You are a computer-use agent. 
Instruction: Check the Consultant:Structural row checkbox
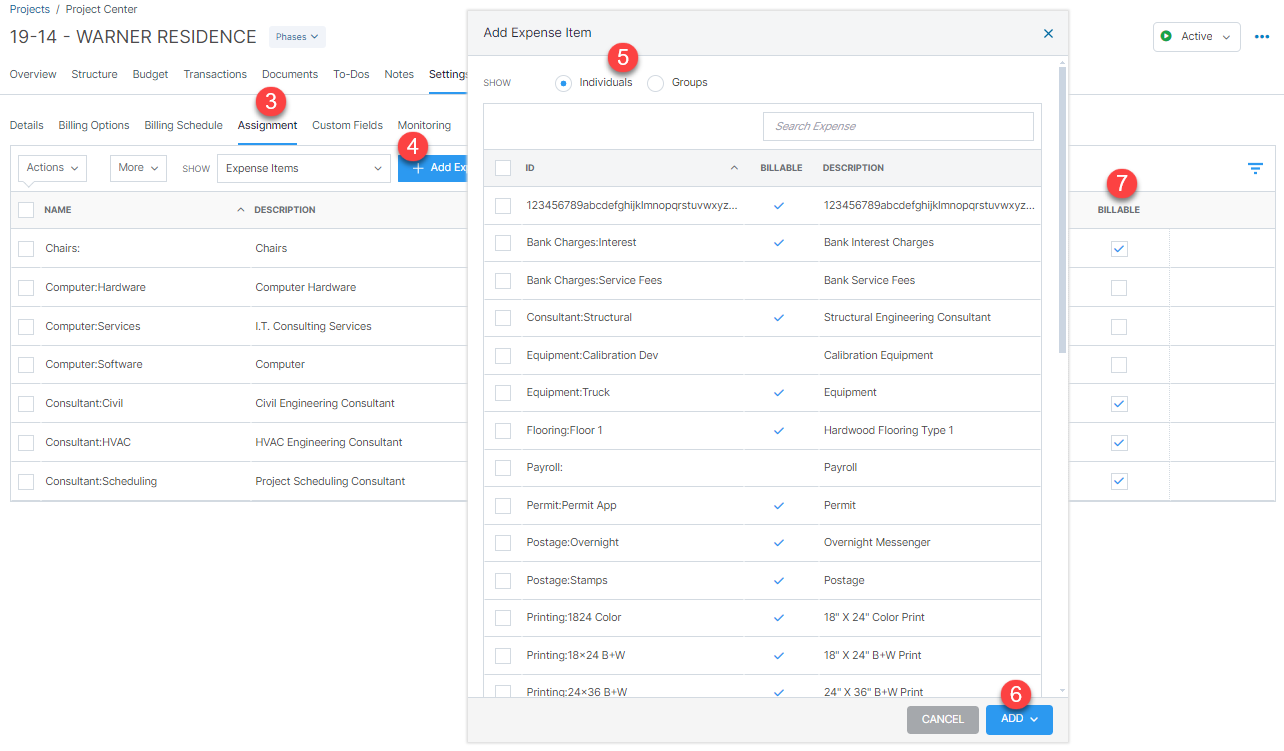(503, 318)
